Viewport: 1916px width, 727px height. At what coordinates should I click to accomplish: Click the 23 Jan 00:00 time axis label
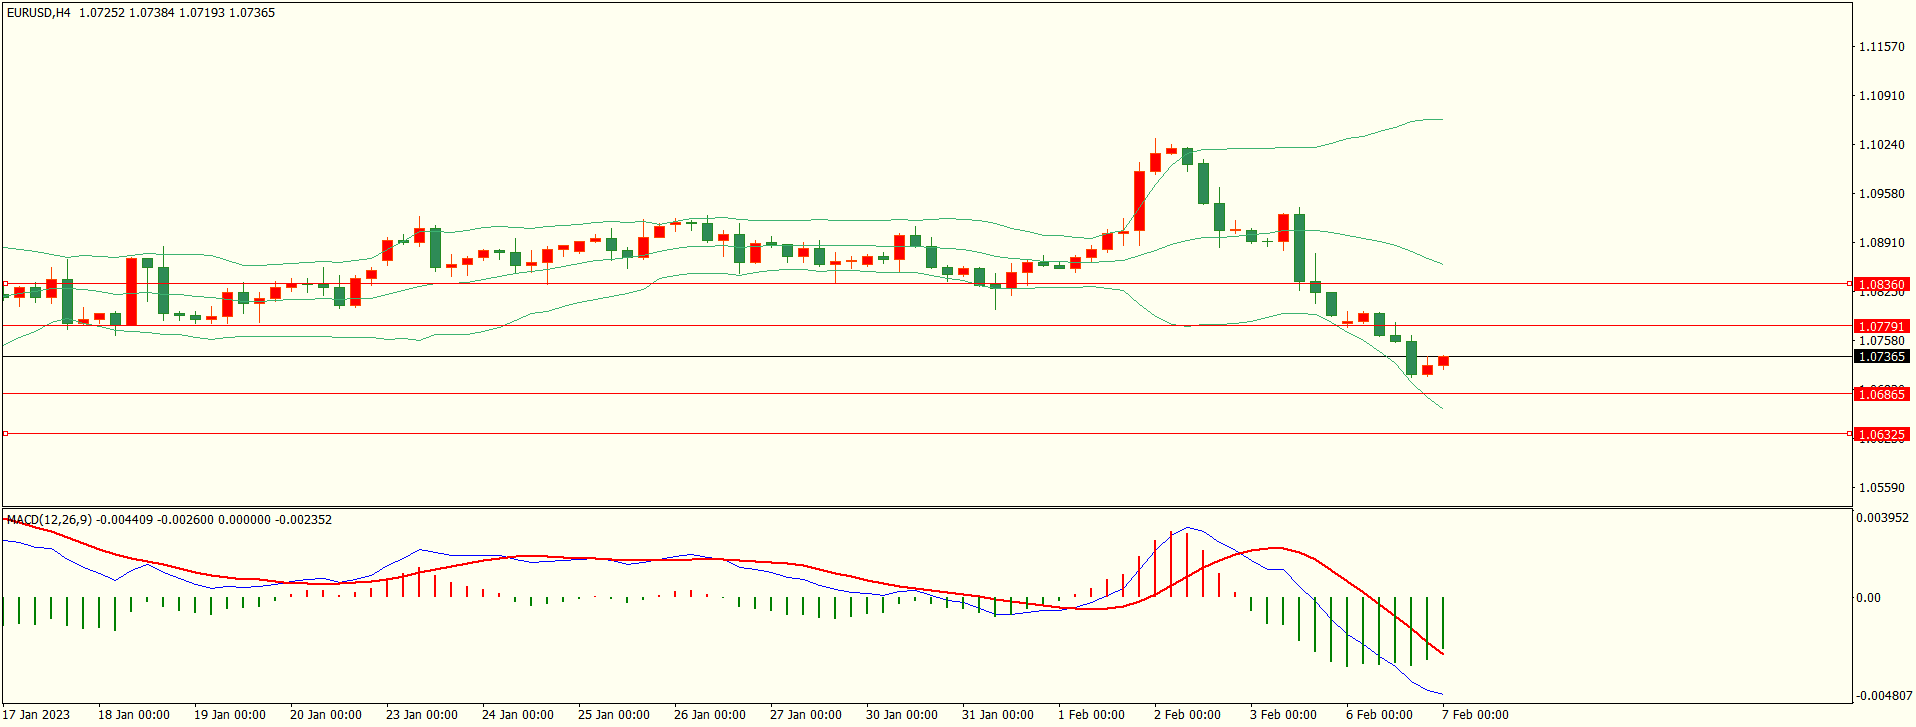421,715
